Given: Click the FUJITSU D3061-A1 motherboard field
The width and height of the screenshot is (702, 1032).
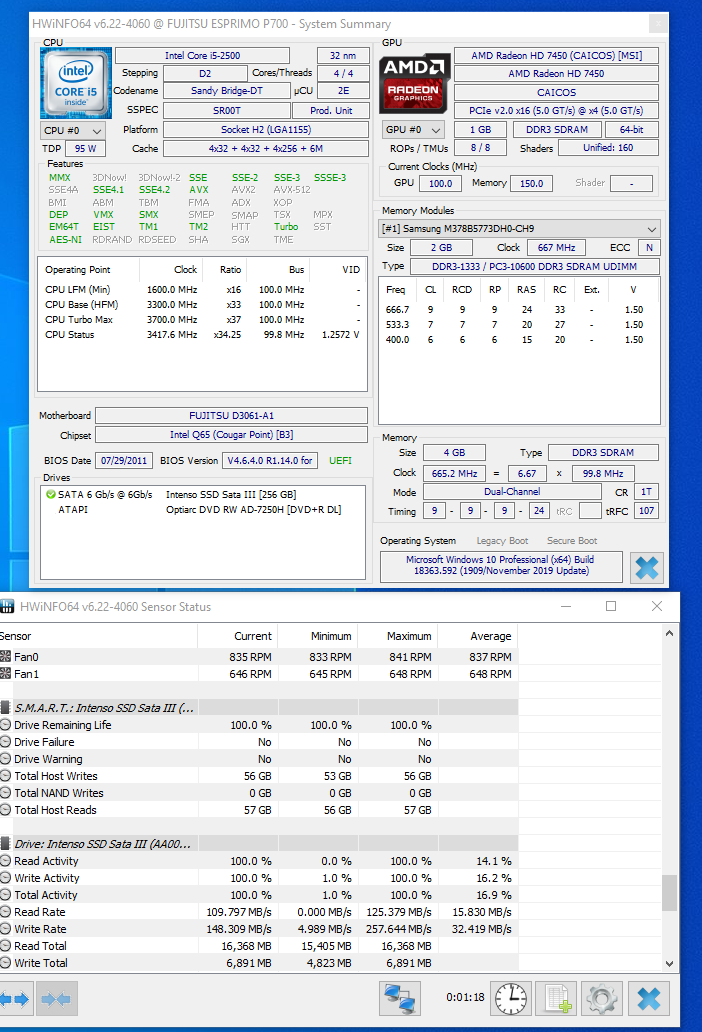Looking at the screenshot, I should (x=232, y=416).
